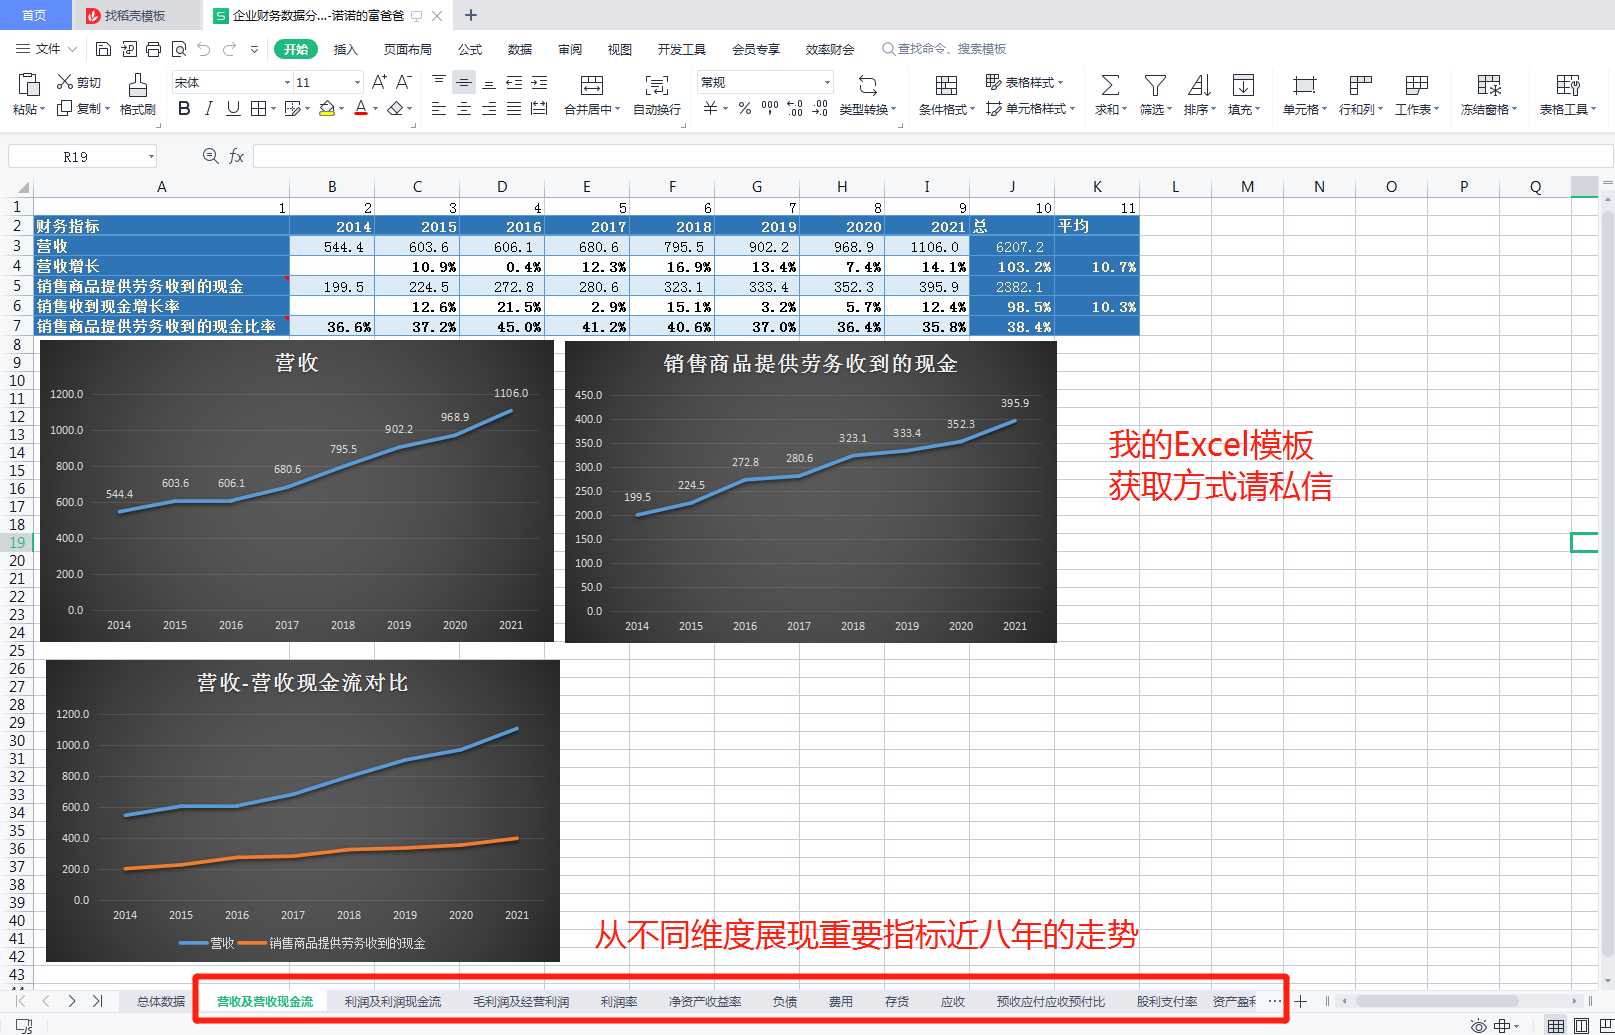Open the 页面布局 (Page Layout) ribbon tab

pyautogui.click(x=408, y=49)
